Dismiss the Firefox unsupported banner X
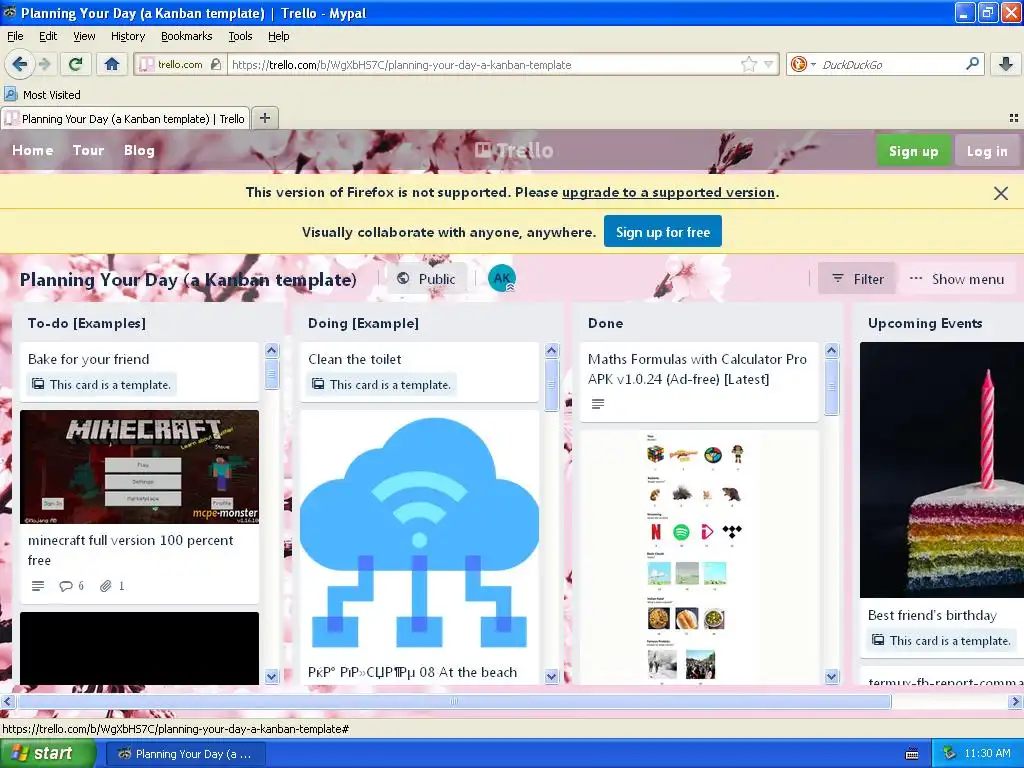Viewport: 1024px width, 768px height. (1000, 193)
